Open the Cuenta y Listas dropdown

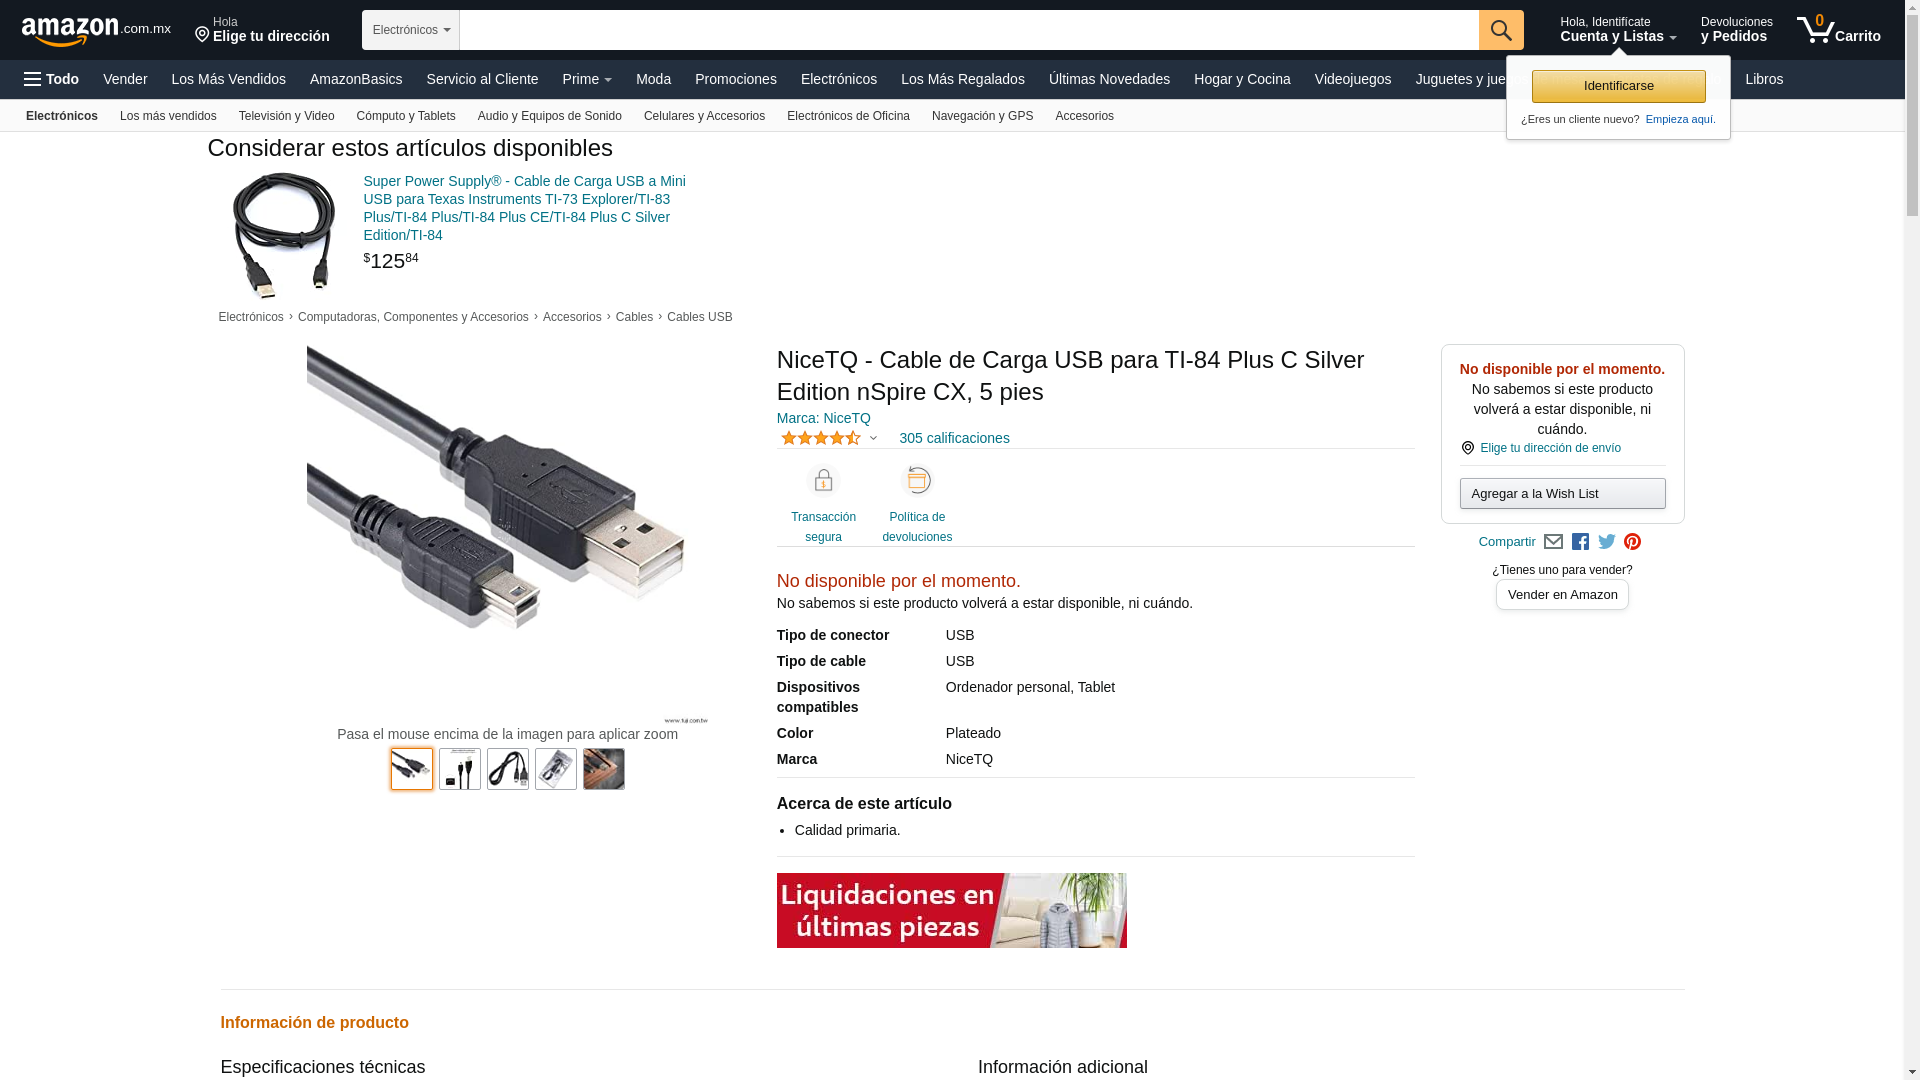(1618, 30)
